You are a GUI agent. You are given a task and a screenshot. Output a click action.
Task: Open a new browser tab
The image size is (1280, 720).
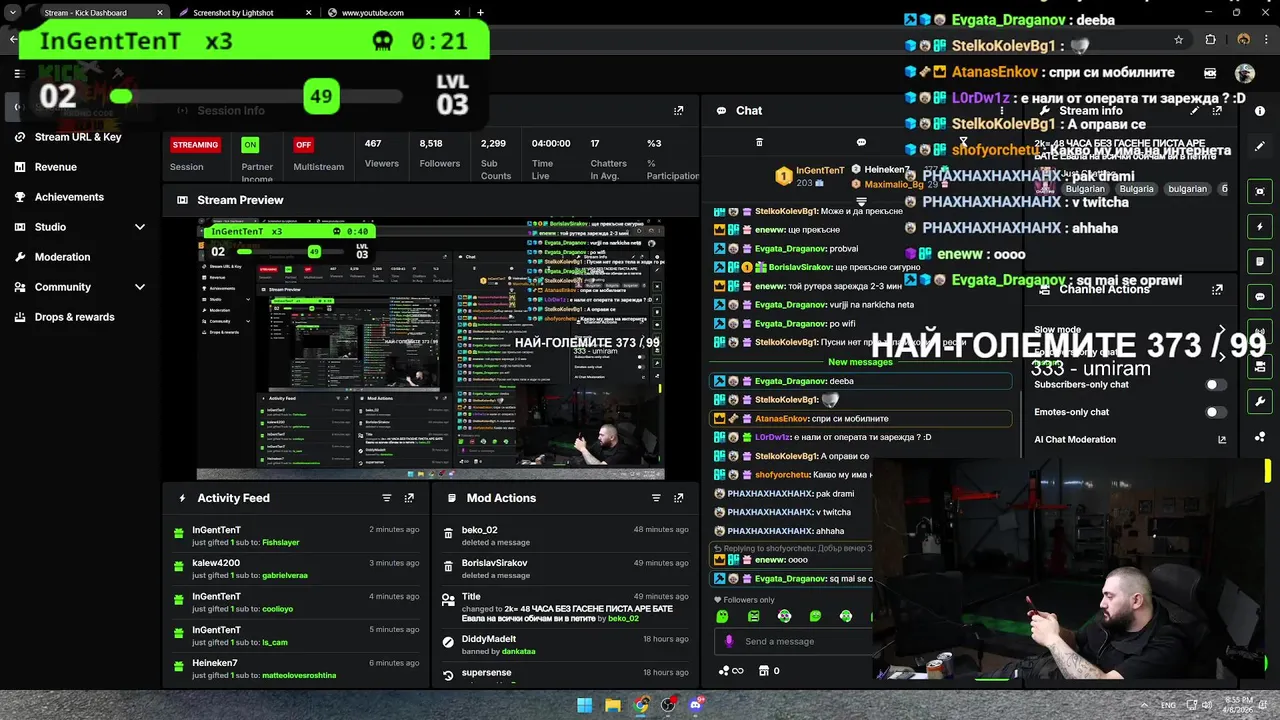480,13
